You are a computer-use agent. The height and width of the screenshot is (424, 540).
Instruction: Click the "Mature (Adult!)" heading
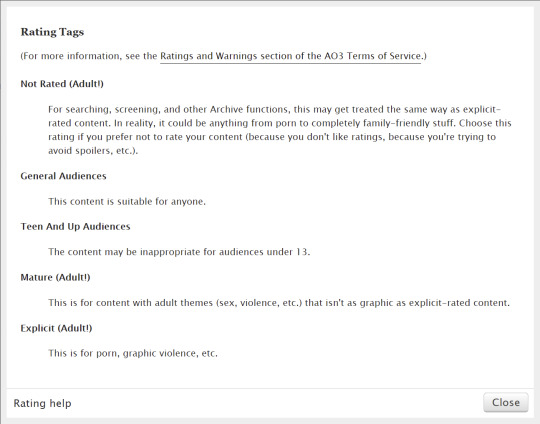[x=55, y=277]
